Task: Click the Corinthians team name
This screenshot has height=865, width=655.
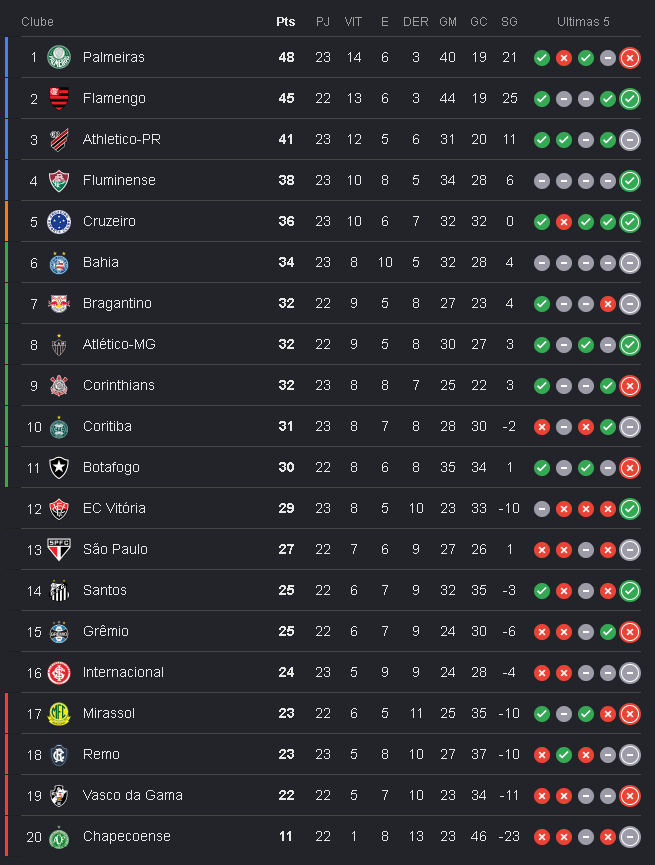Action: coord(119,386)
